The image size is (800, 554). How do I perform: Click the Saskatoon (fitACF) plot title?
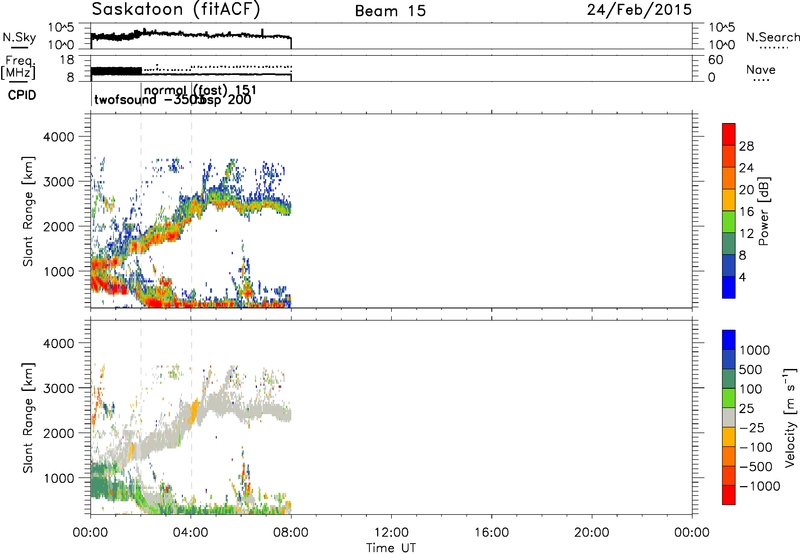pos(176,10)
